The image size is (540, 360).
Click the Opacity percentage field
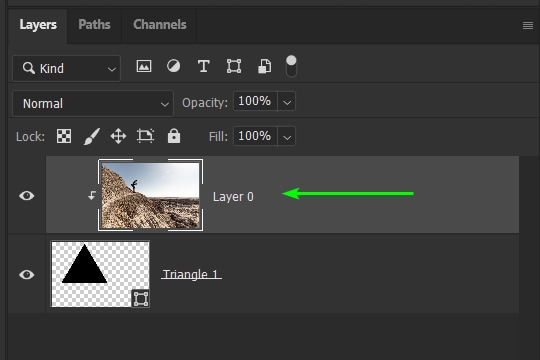click(x=255, y=101)
